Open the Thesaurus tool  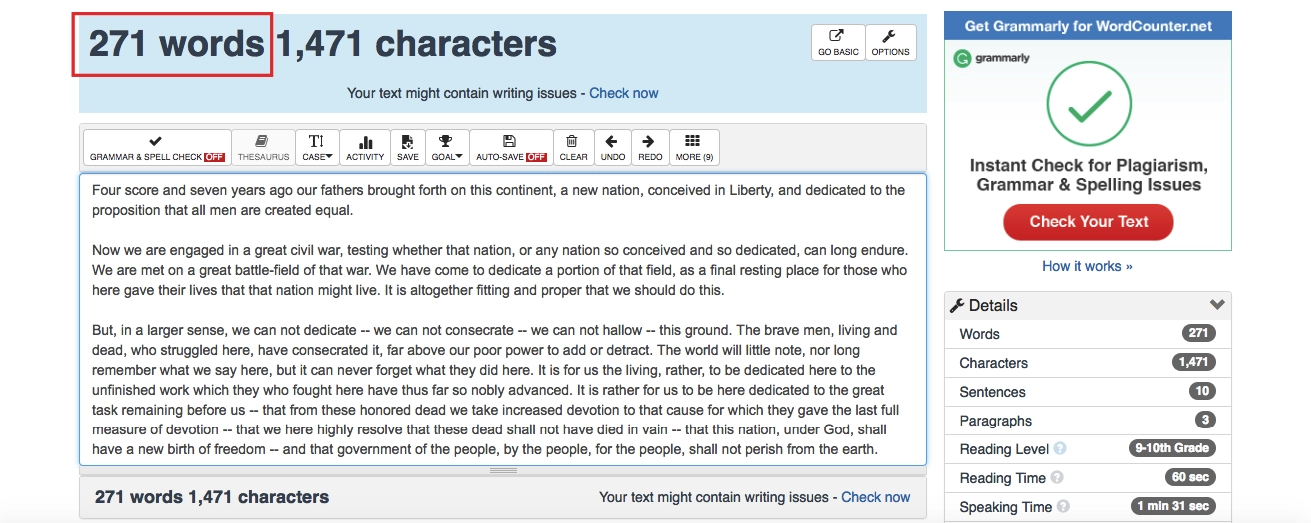click(x=263, y=148)
